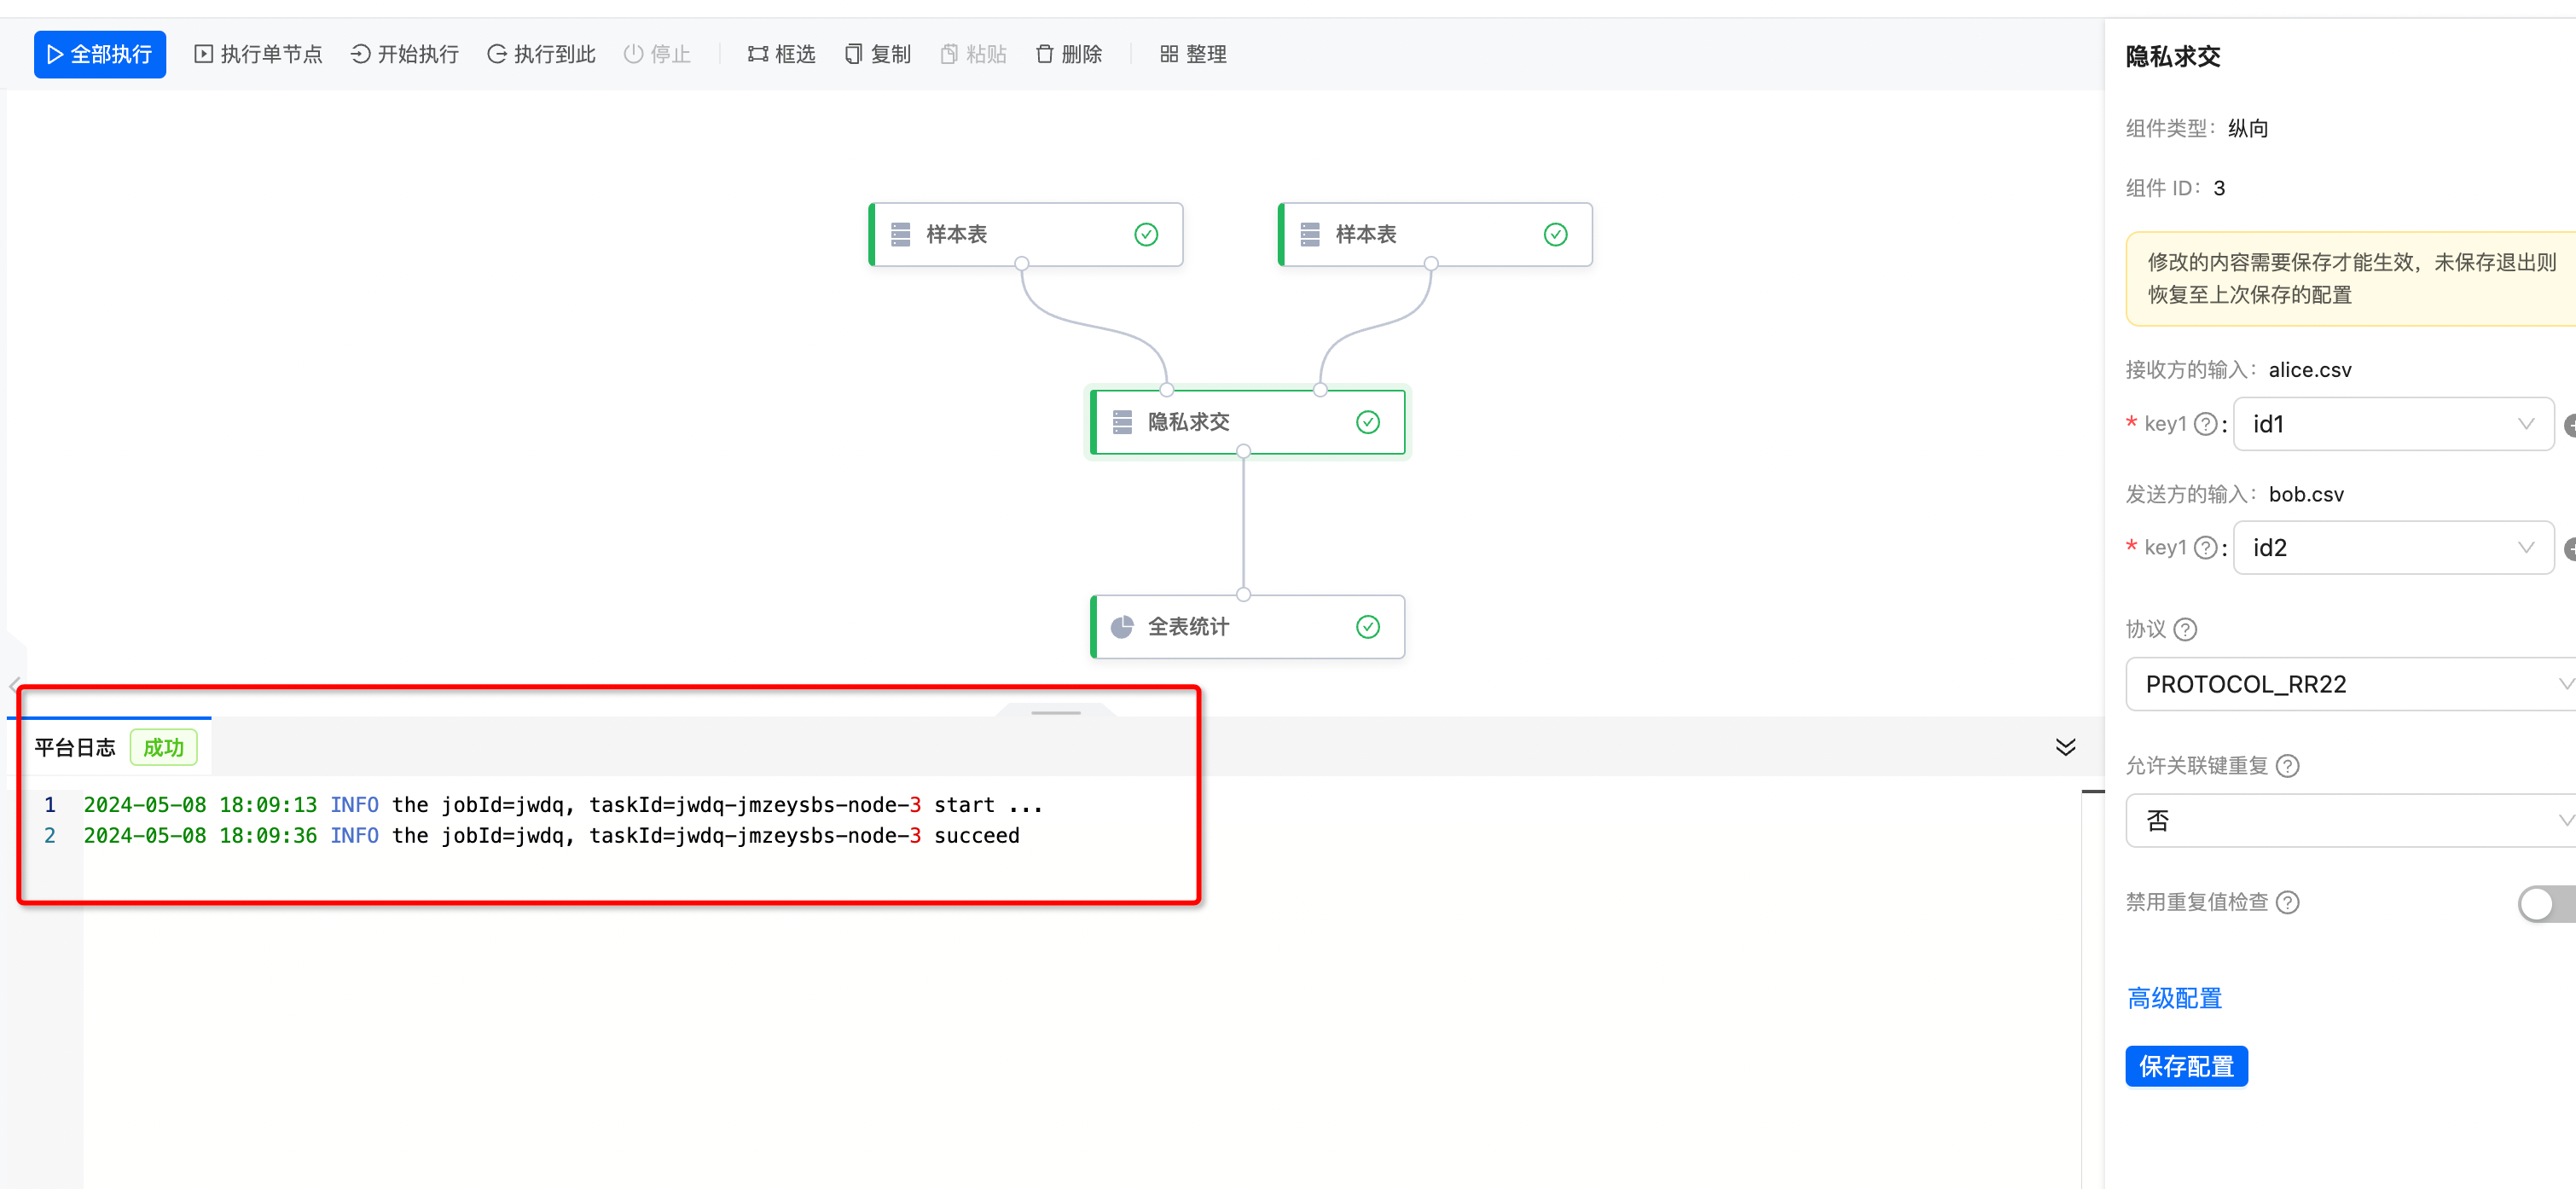The image size is (2576, 1189).
Task: Click the 成功 status tag
Action: pos(164,747)
